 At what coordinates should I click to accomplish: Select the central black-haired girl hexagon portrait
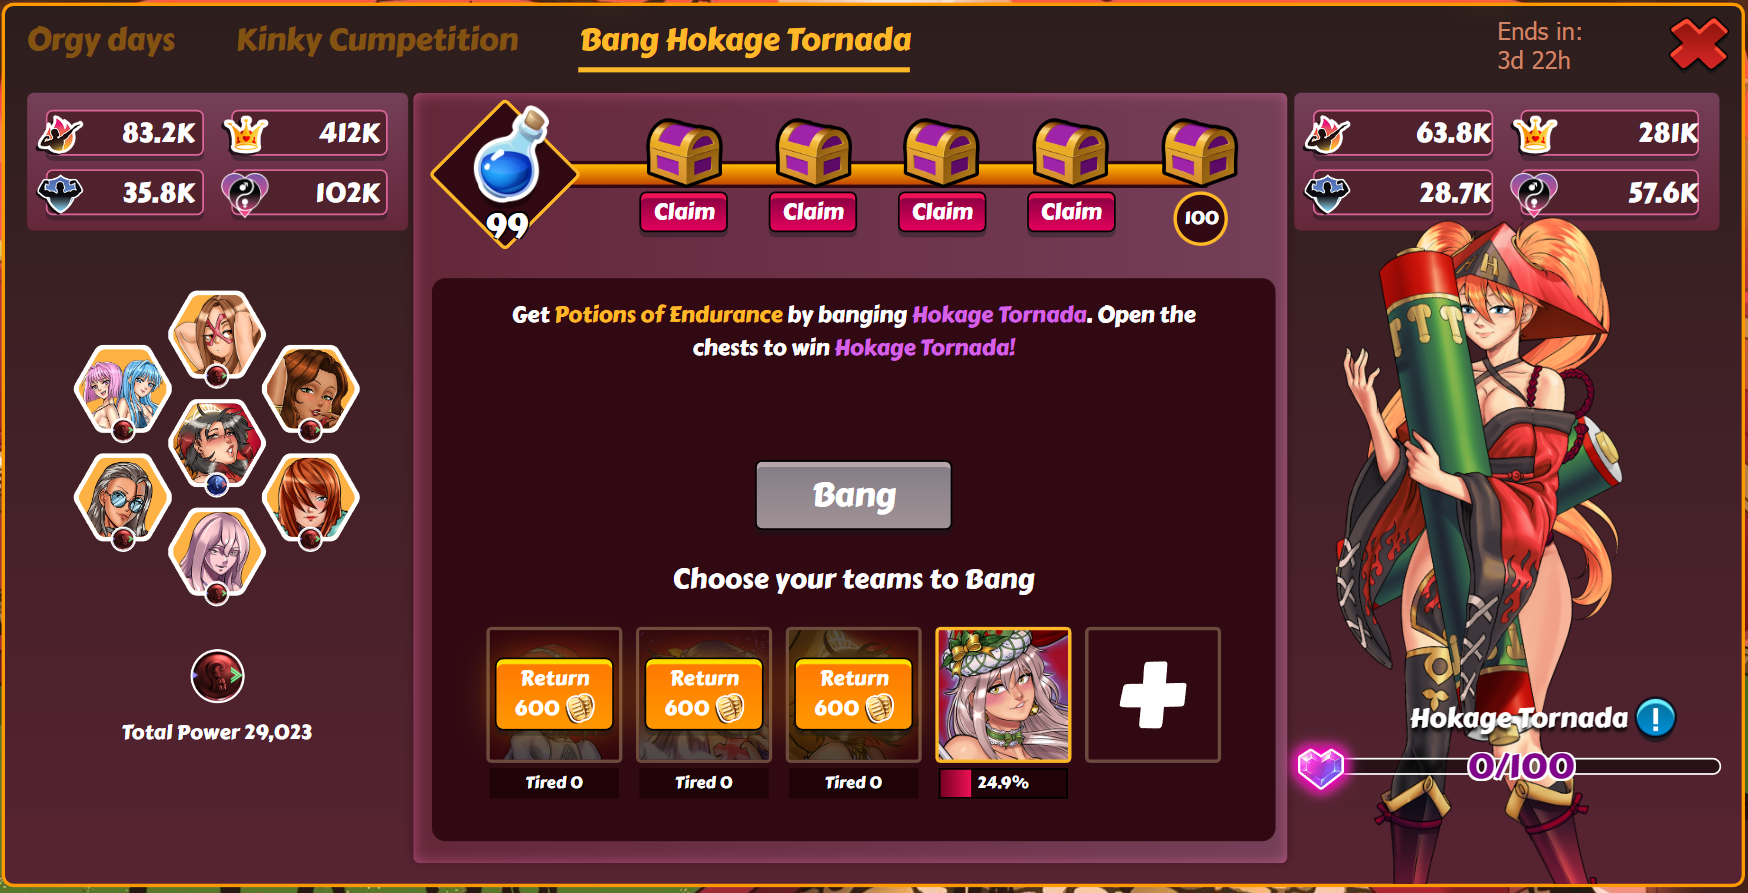[217, 444]
